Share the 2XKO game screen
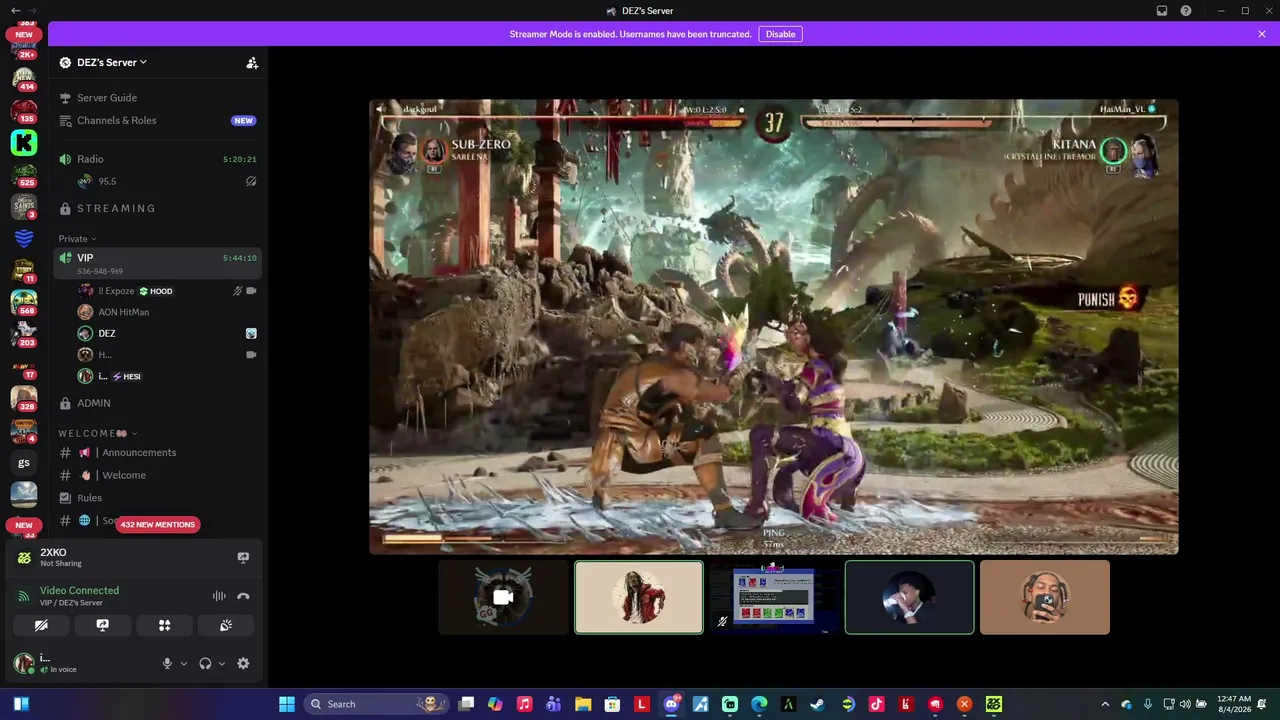The width and height of the screenshot is (1280, 720). [243, 557]
